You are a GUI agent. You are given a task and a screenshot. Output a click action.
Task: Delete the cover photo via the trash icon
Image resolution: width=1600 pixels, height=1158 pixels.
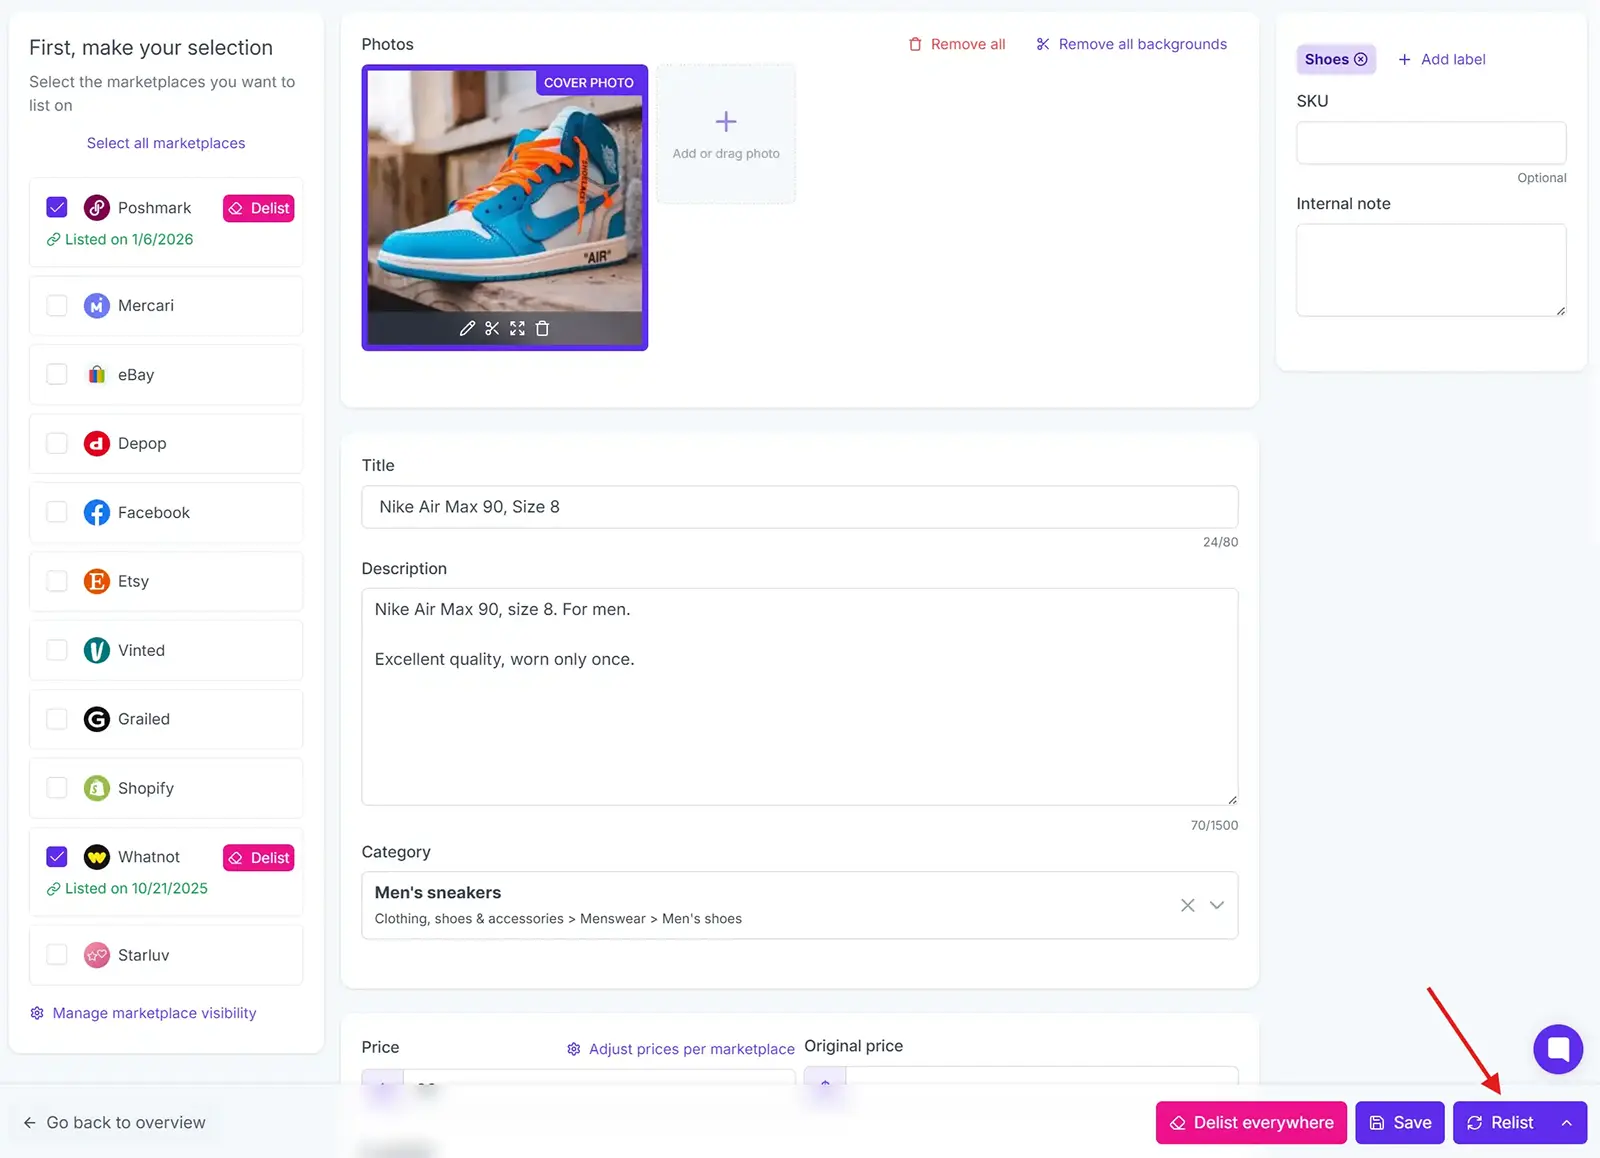point(541,328)
